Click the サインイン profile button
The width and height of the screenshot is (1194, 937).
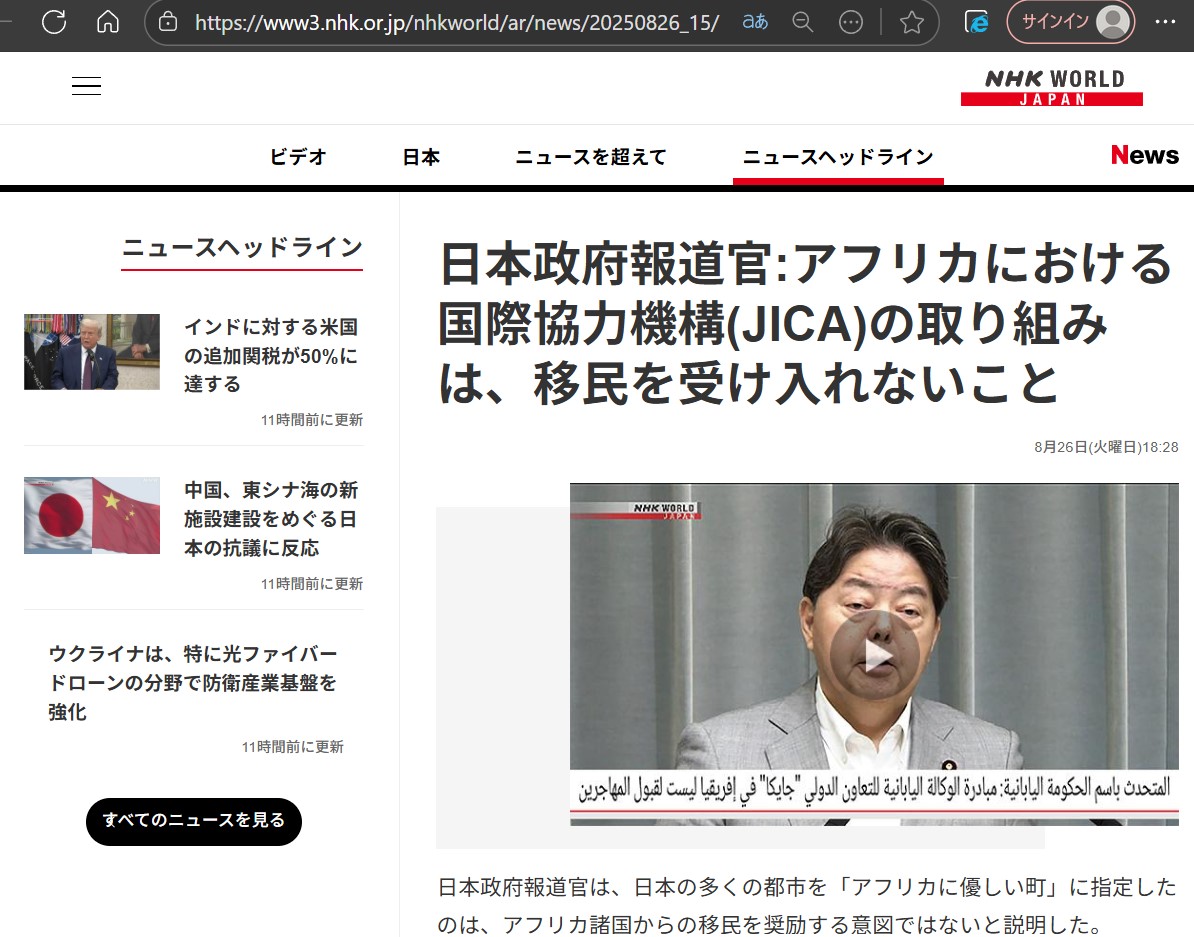1071,21
